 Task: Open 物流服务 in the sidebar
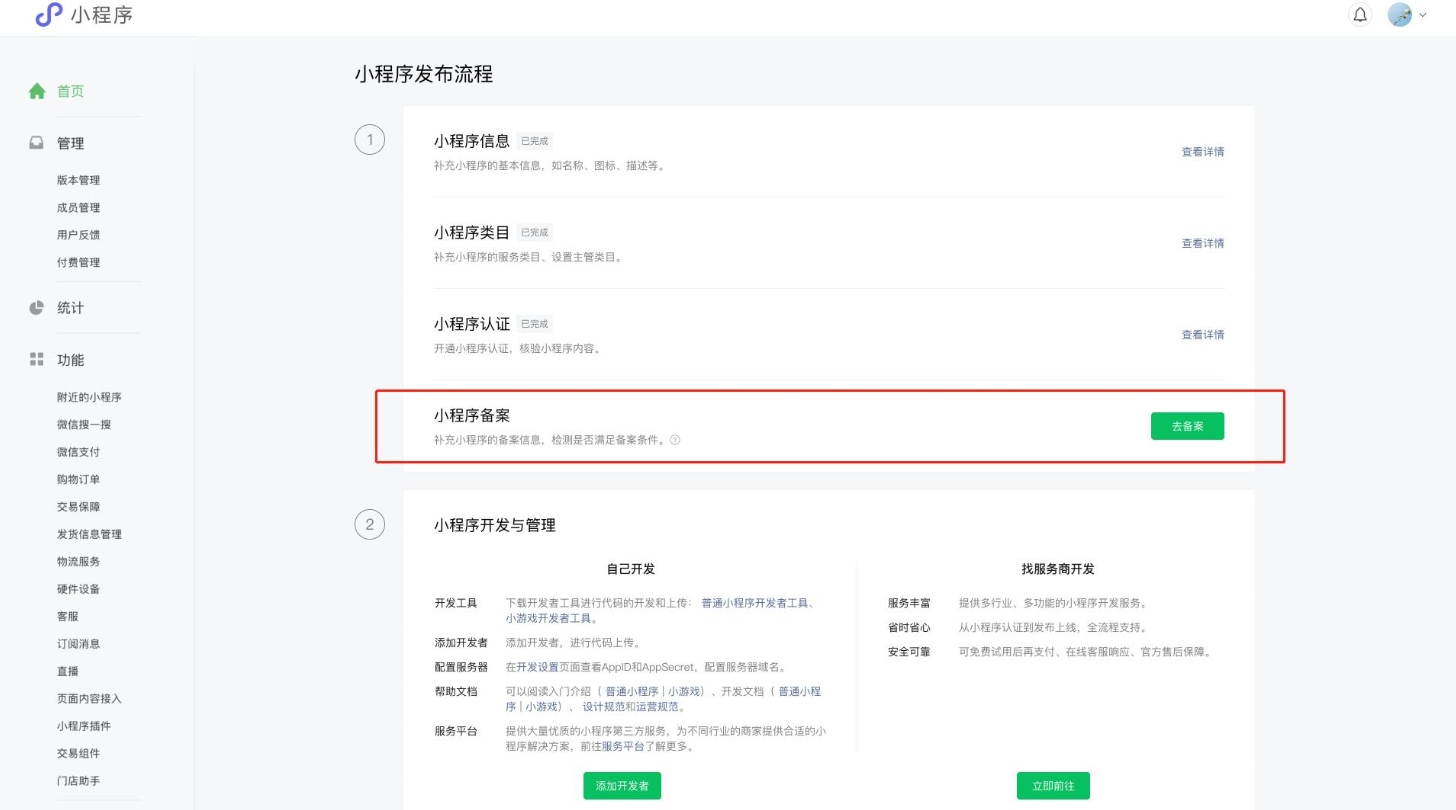click(78, 562)
